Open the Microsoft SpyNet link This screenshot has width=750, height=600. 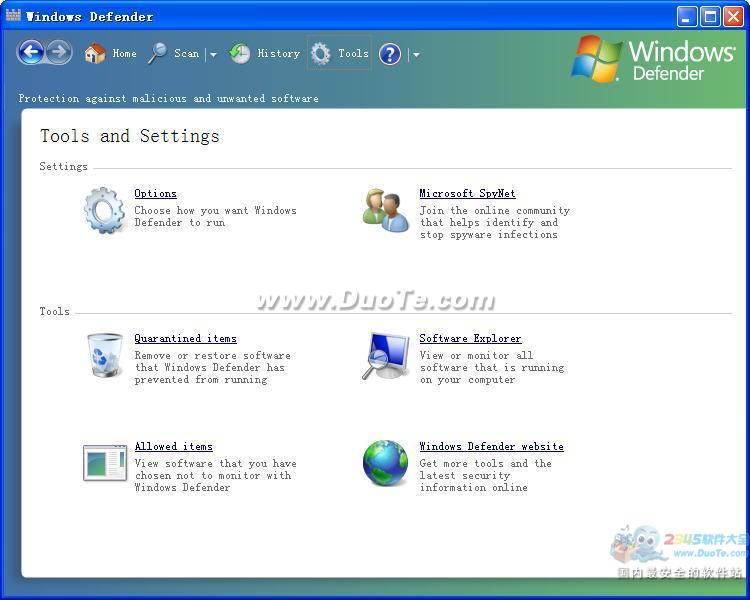(467, 194)
